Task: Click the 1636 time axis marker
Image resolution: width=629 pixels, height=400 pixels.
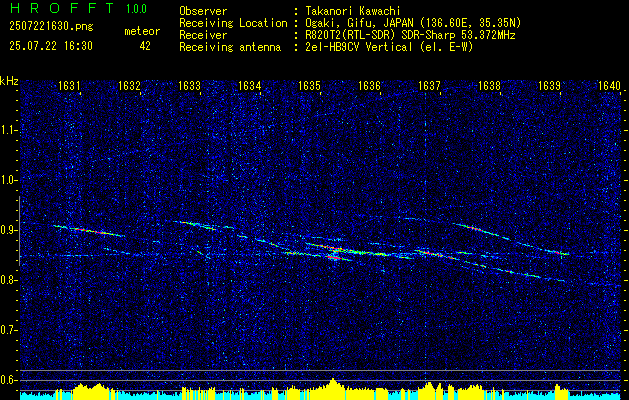Action: pyautogui.click(x=369, y=85)
